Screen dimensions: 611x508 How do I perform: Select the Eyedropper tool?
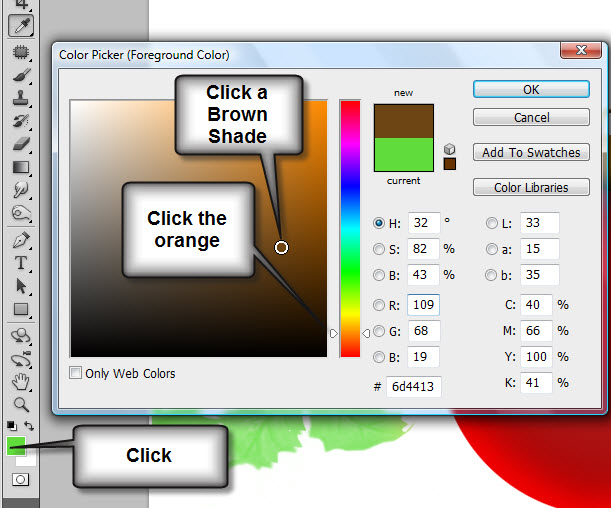[21, 26]
